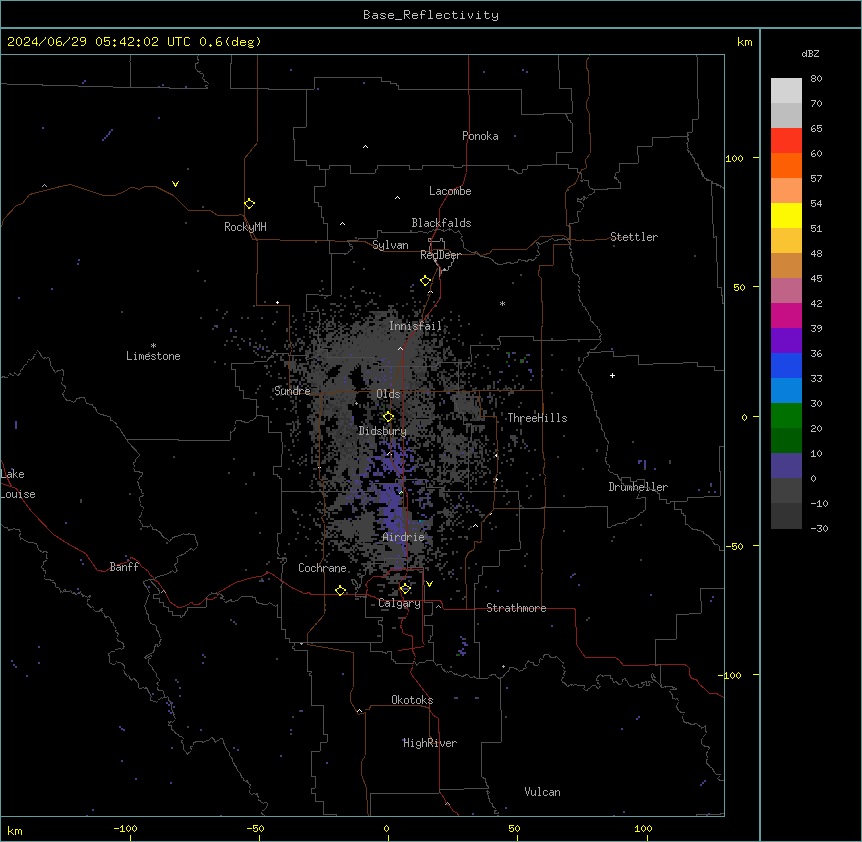Click the Base_Reflectivity title text
The width and height of the screenshot is (862, 842).
[431, 15]
